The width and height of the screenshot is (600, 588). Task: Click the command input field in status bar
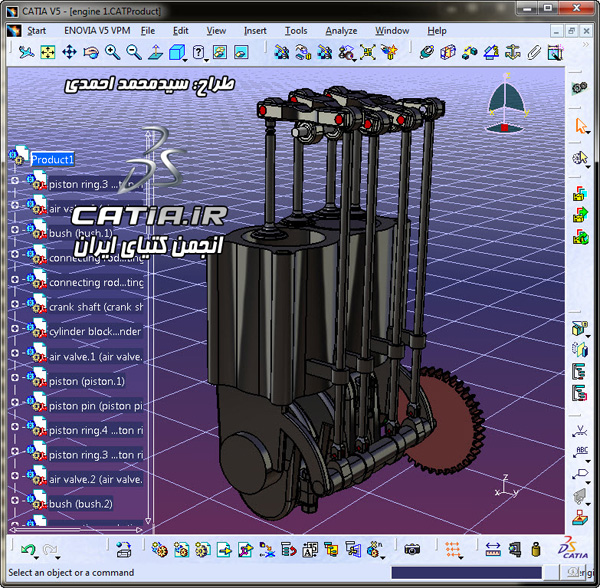pyautogui.click(x=466, y=573)
